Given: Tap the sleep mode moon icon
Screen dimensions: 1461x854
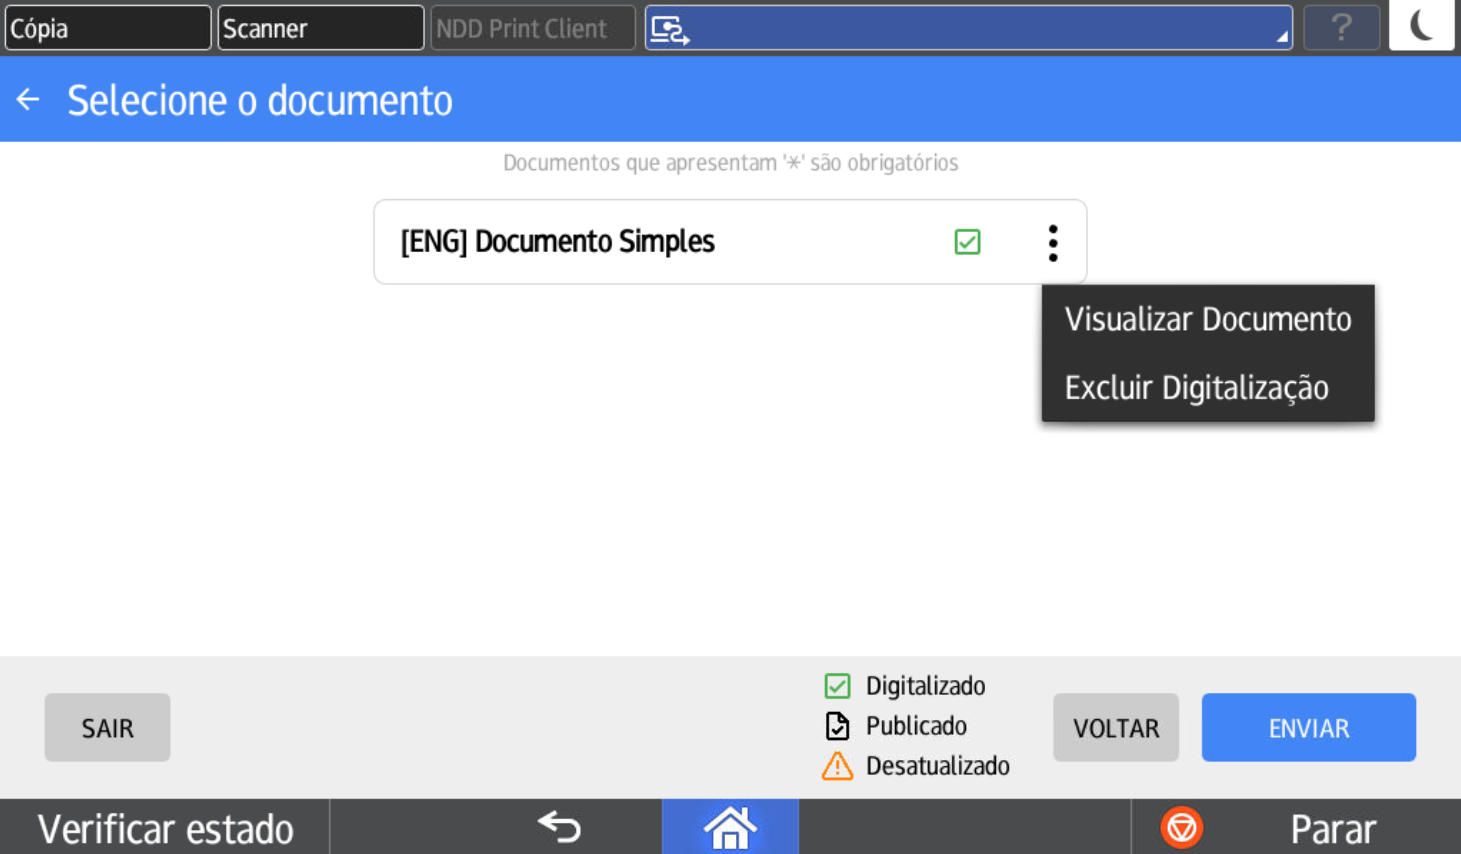Looking at the screenshot, I should (x=1421, y=27).
